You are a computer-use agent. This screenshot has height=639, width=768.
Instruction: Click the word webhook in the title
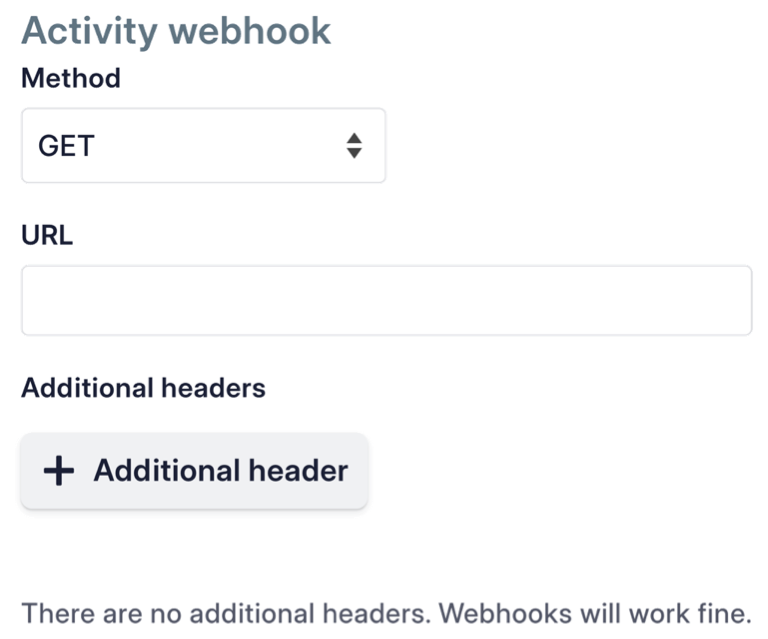click(x=250, y=31)
